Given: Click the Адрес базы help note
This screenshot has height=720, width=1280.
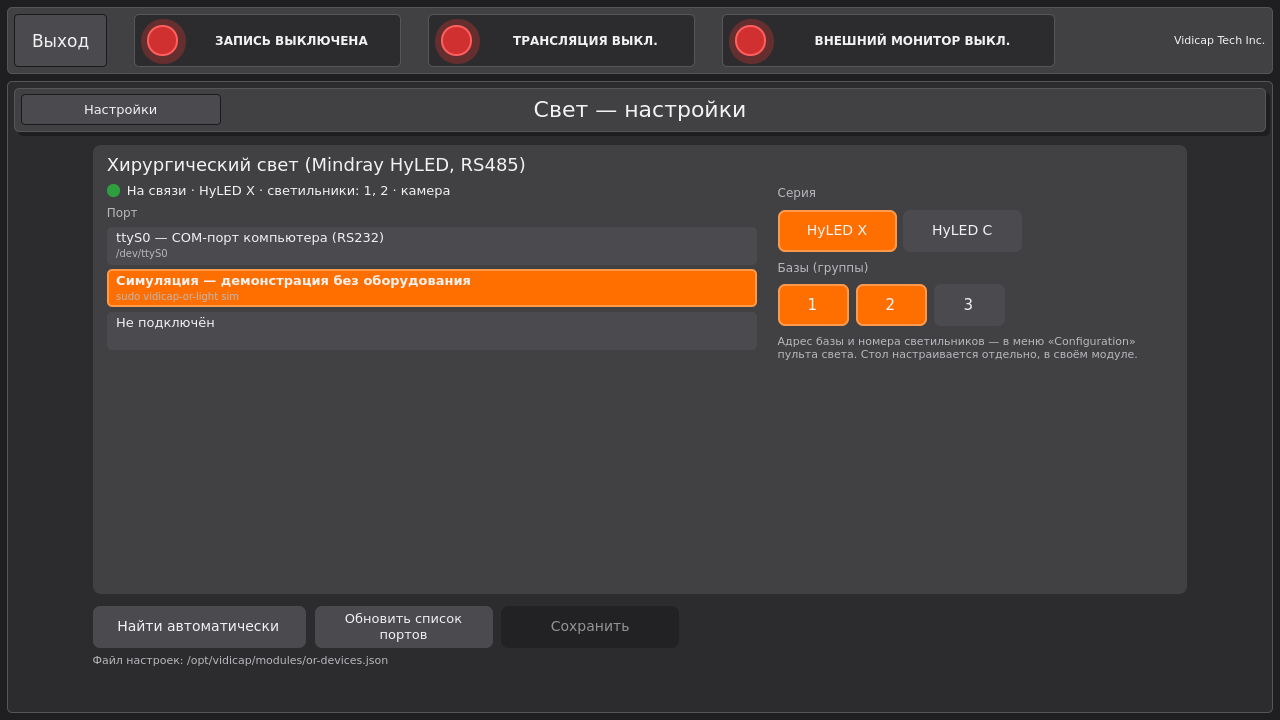Looking at the screenshot, I should coord(958,348).
